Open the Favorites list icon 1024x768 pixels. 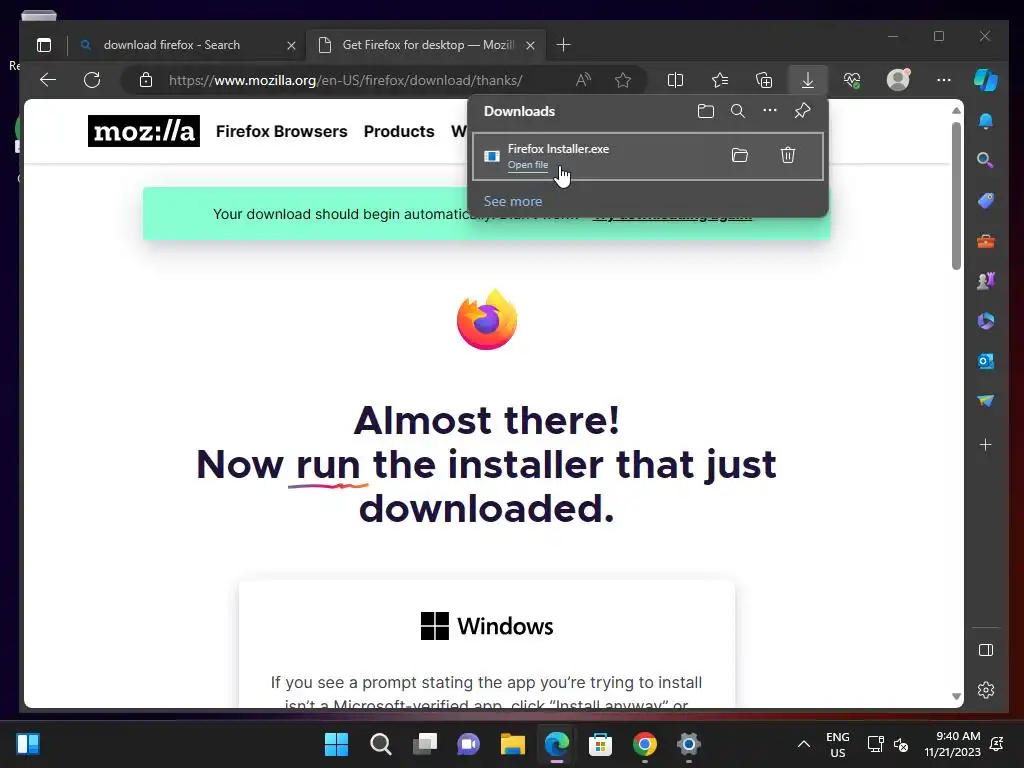tap(720, 80)
